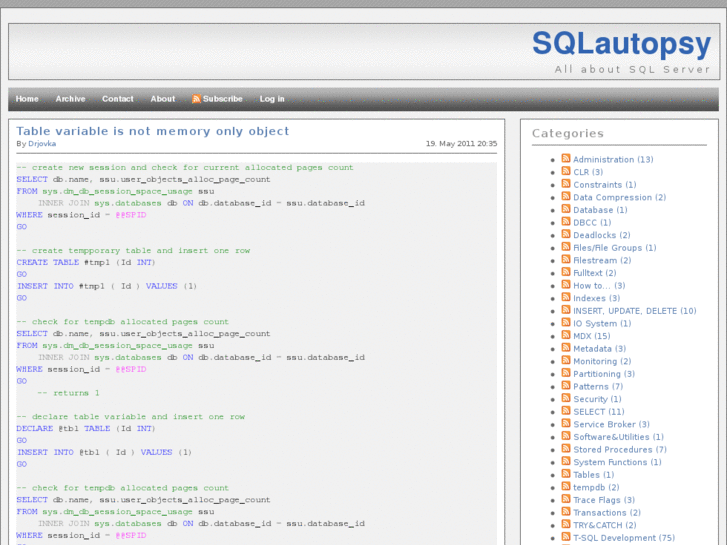Open the T-SQL Development (75) category link
The image size is (727, 545).
624,538
